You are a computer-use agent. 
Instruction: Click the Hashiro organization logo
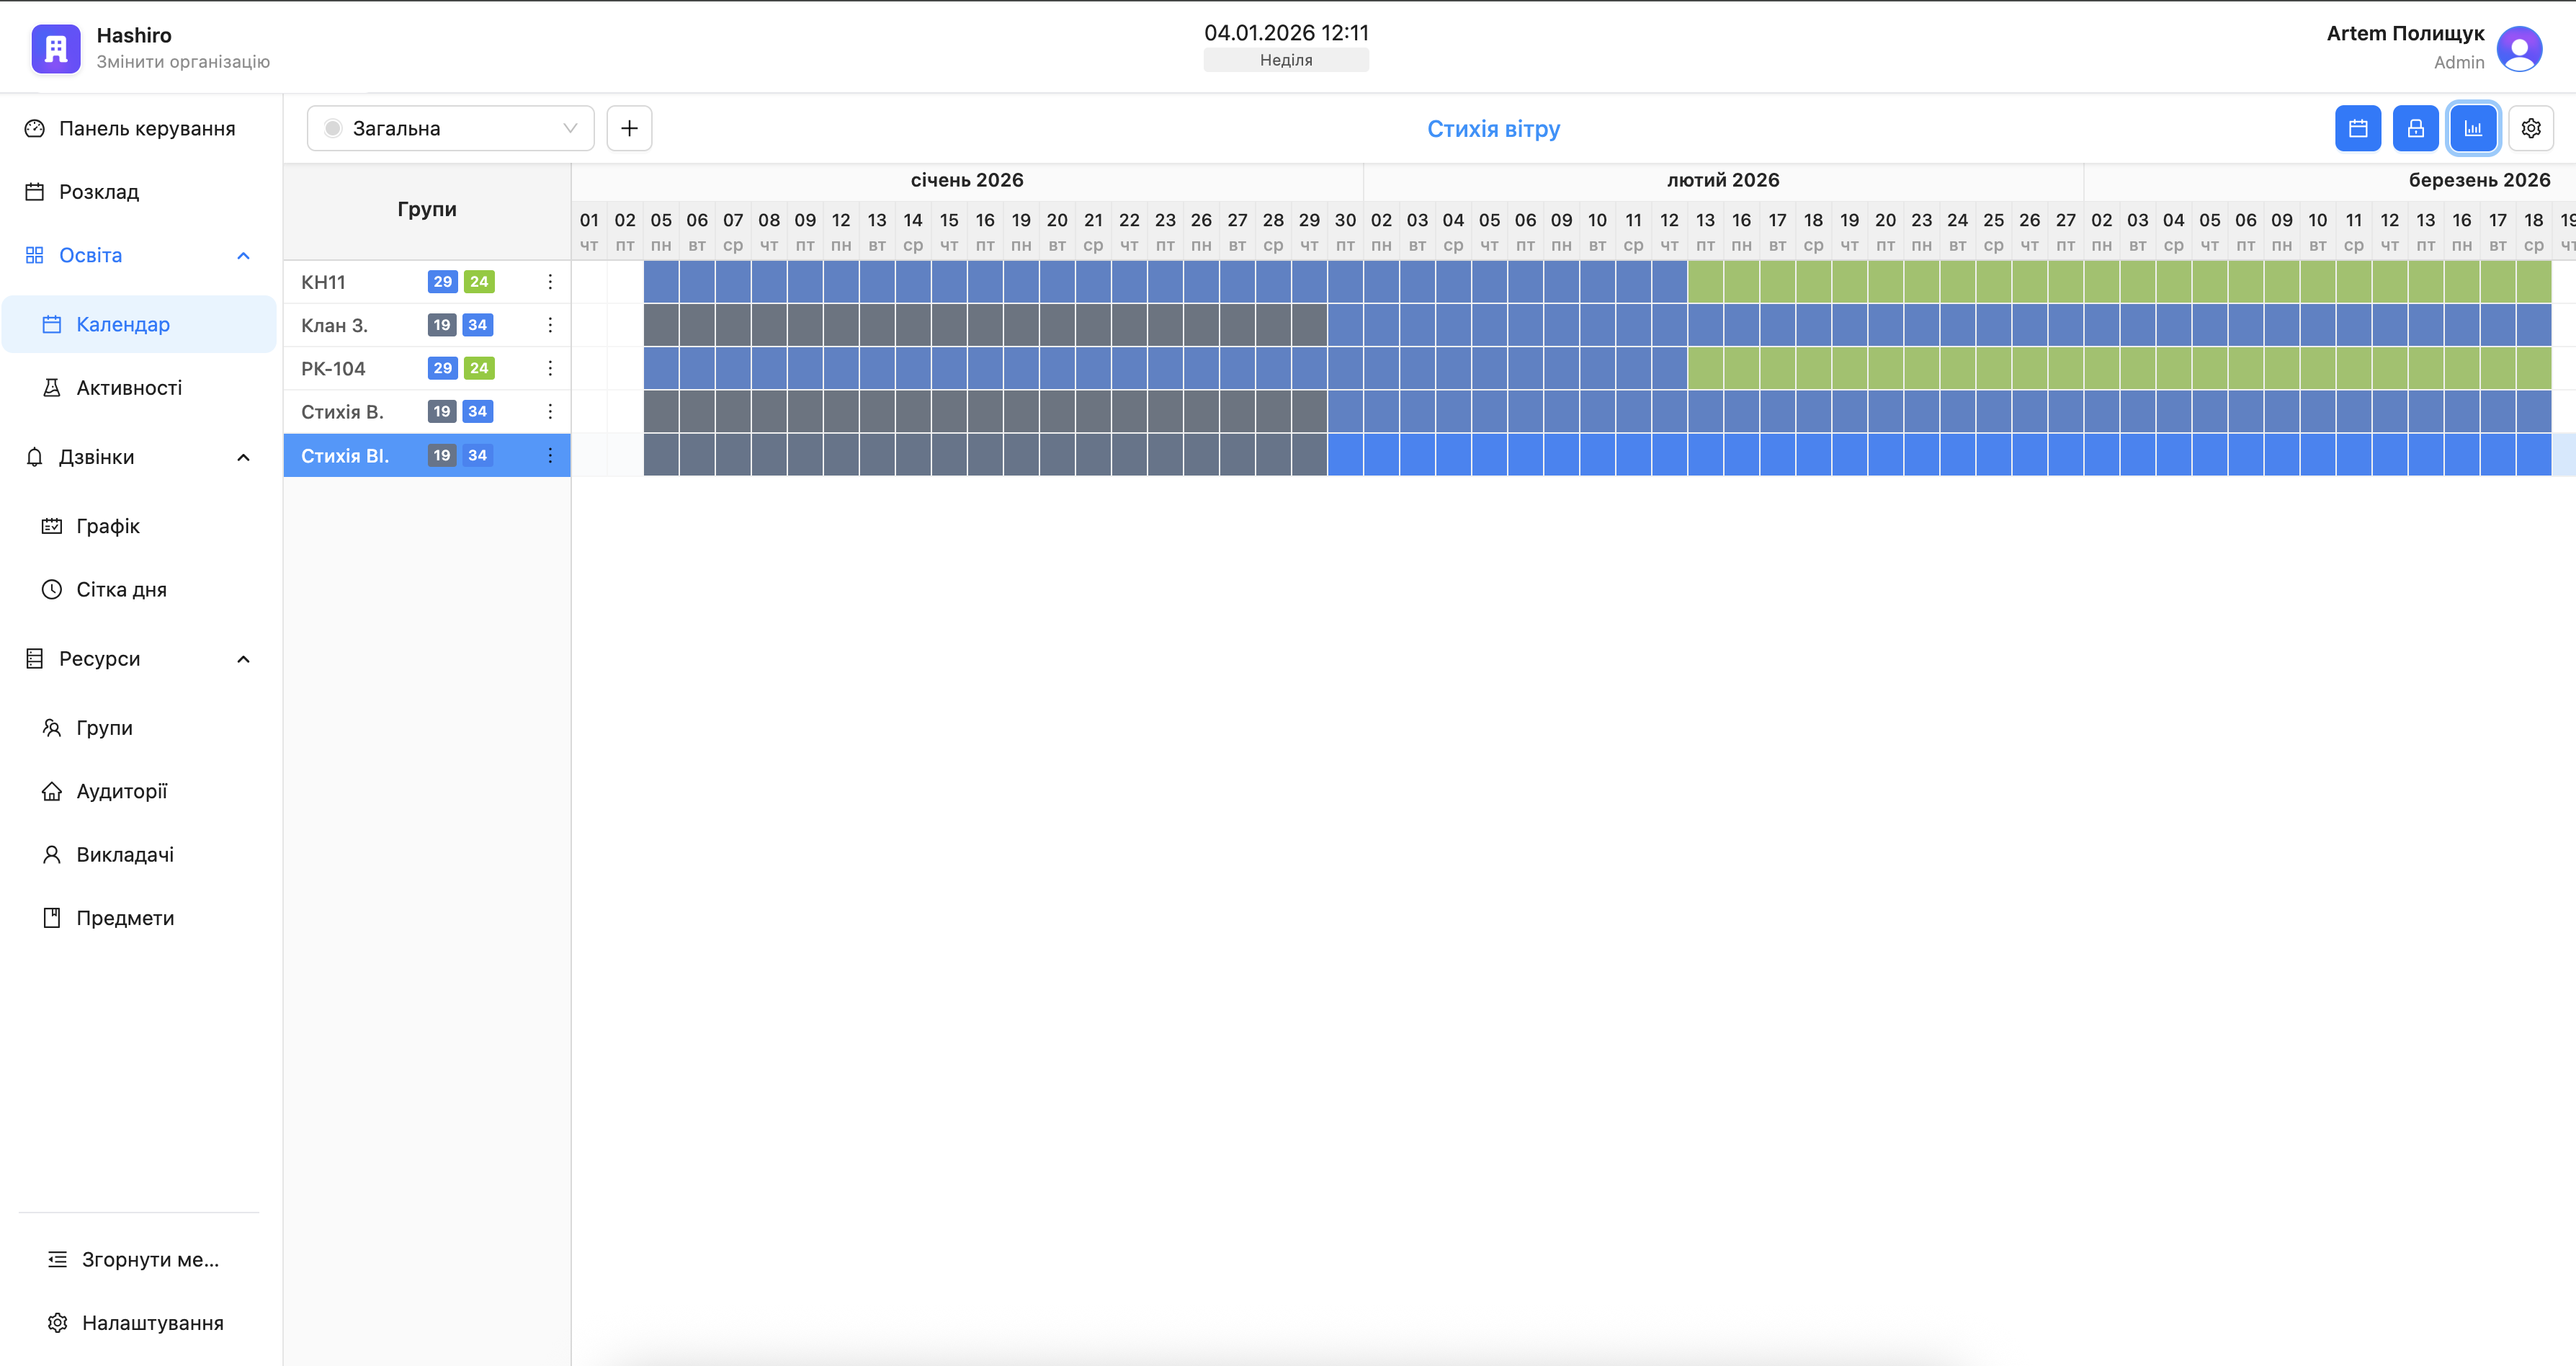point(56,48)
